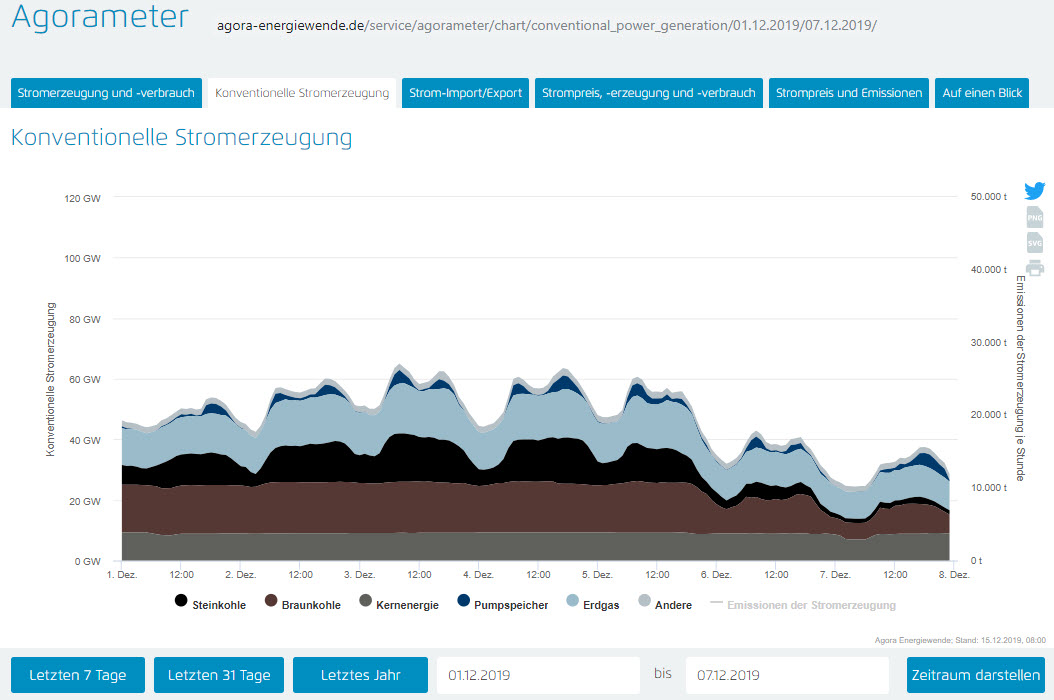Viewport: 1054px width, 700px height.
Task: Enable Emissionen der Stromerzeugung line in legend
Action: point(802,605)
